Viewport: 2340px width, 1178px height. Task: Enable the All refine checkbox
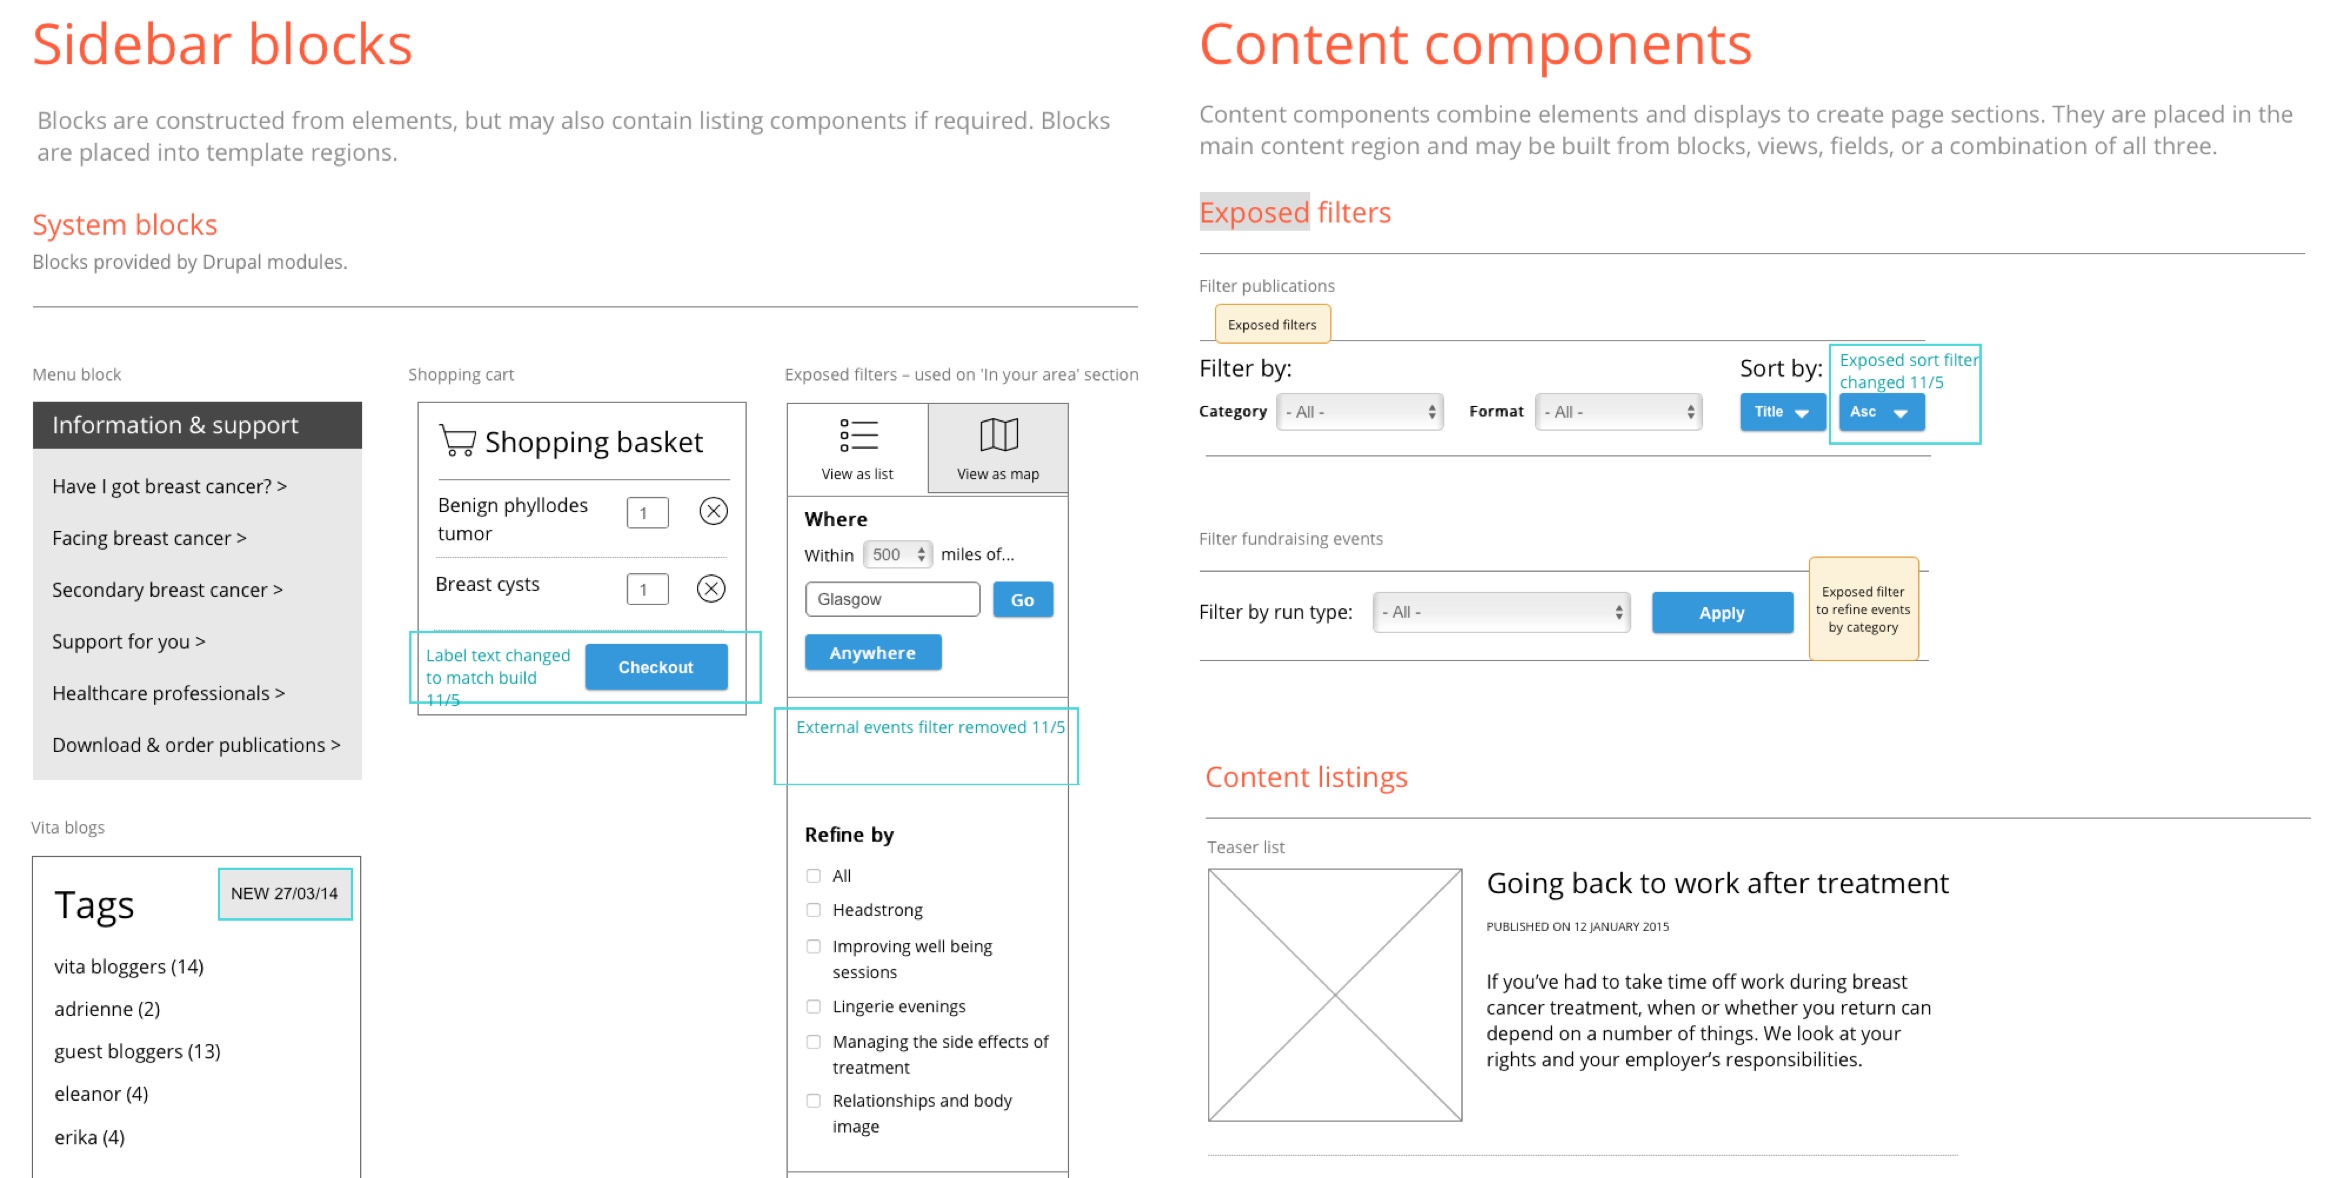pos(814,876)
